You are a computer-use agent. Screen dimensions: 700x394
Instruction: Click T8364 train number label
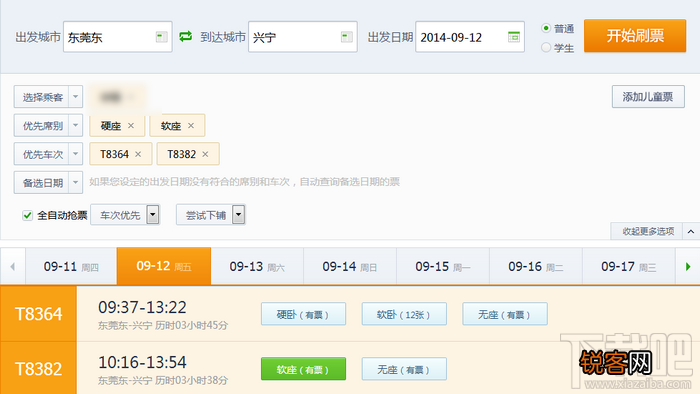38,314
